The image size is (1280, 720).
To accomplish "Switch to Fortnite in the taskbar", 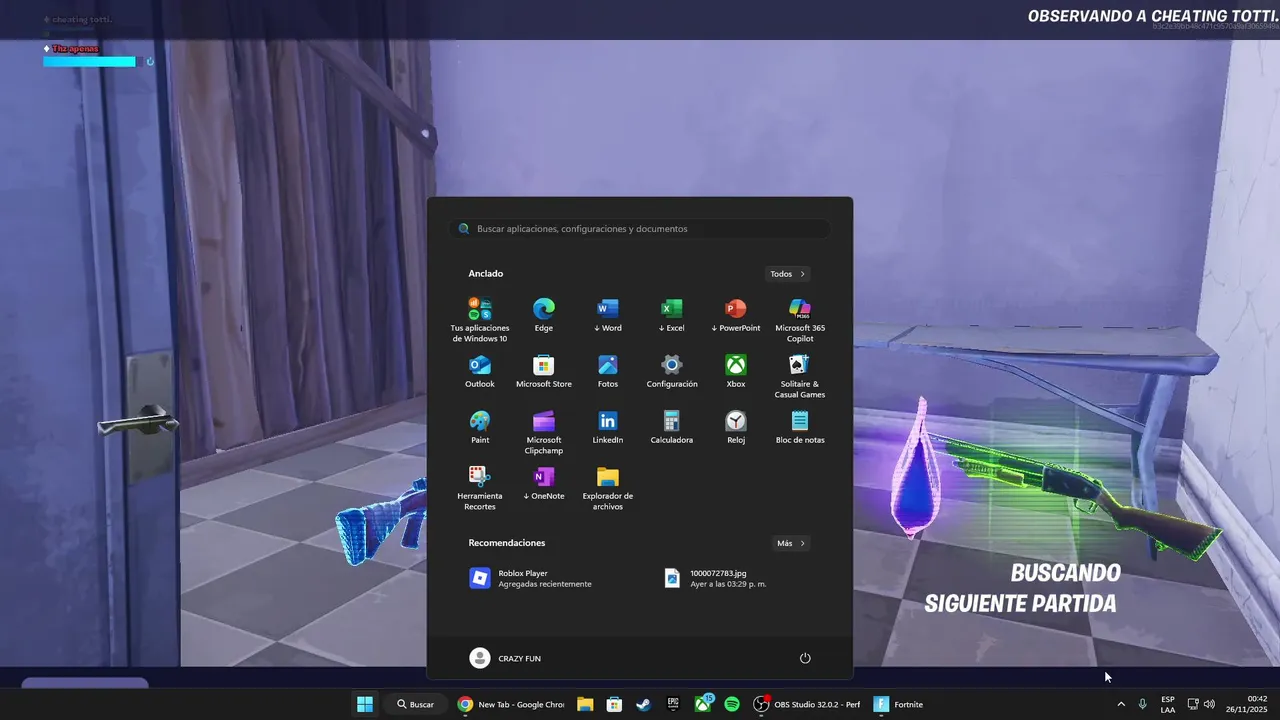I will pos(898,704).
